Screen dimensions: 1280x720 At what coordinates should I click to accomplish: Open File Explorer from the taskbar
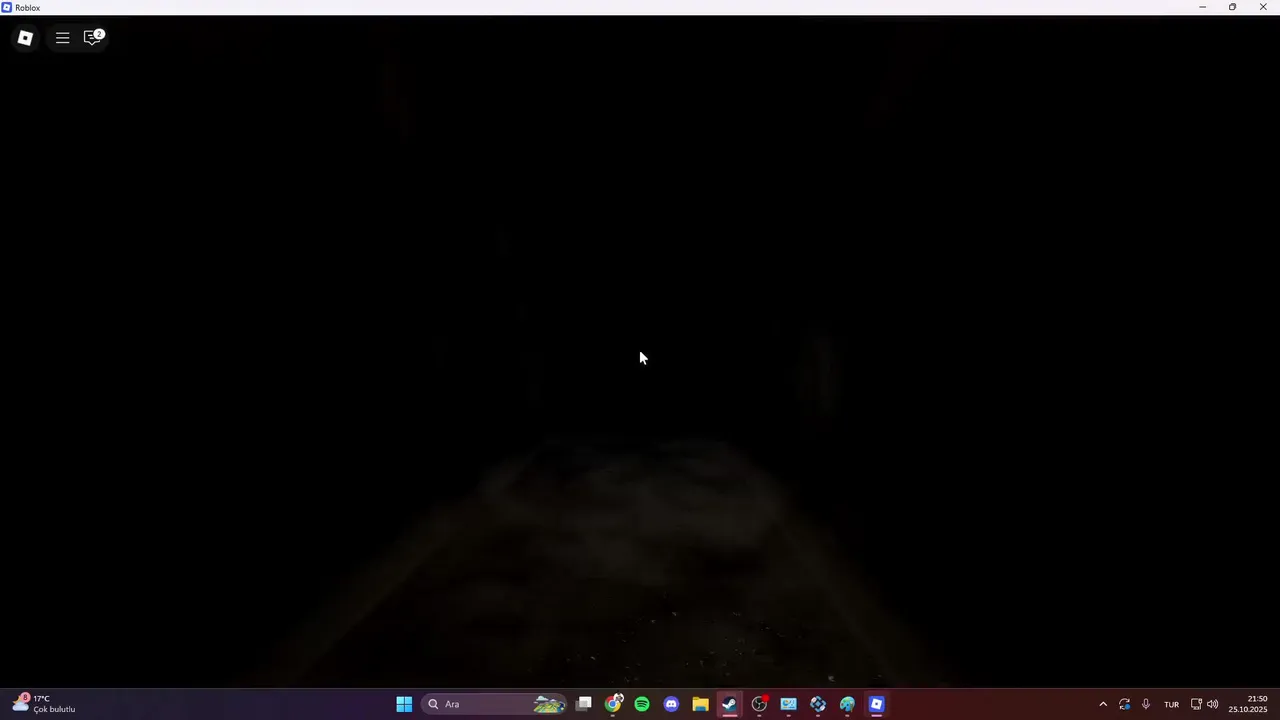point(700,704)
